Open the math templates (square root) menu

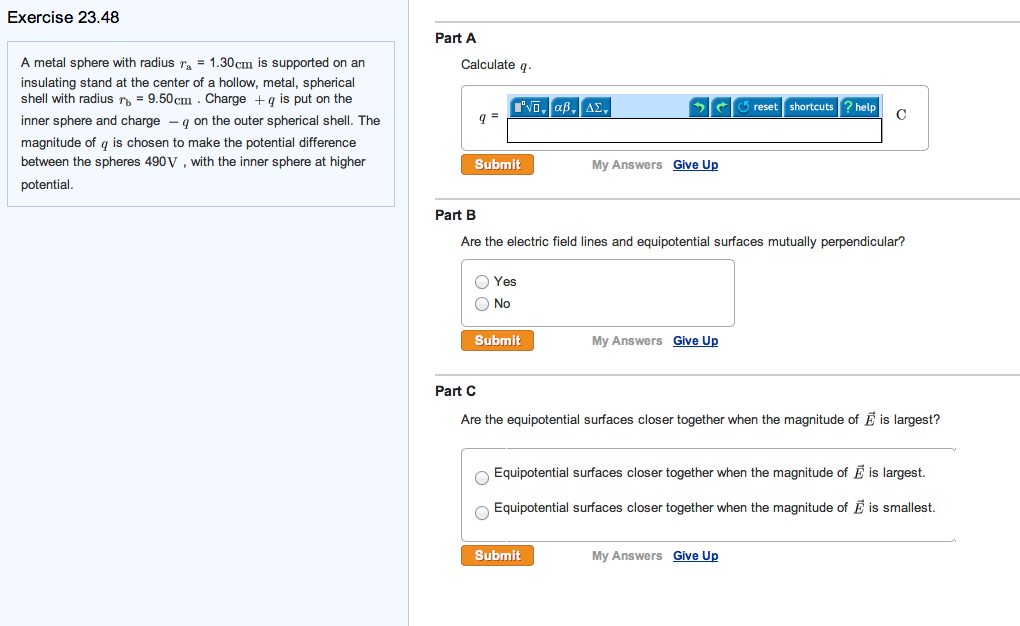coord(528,107)
